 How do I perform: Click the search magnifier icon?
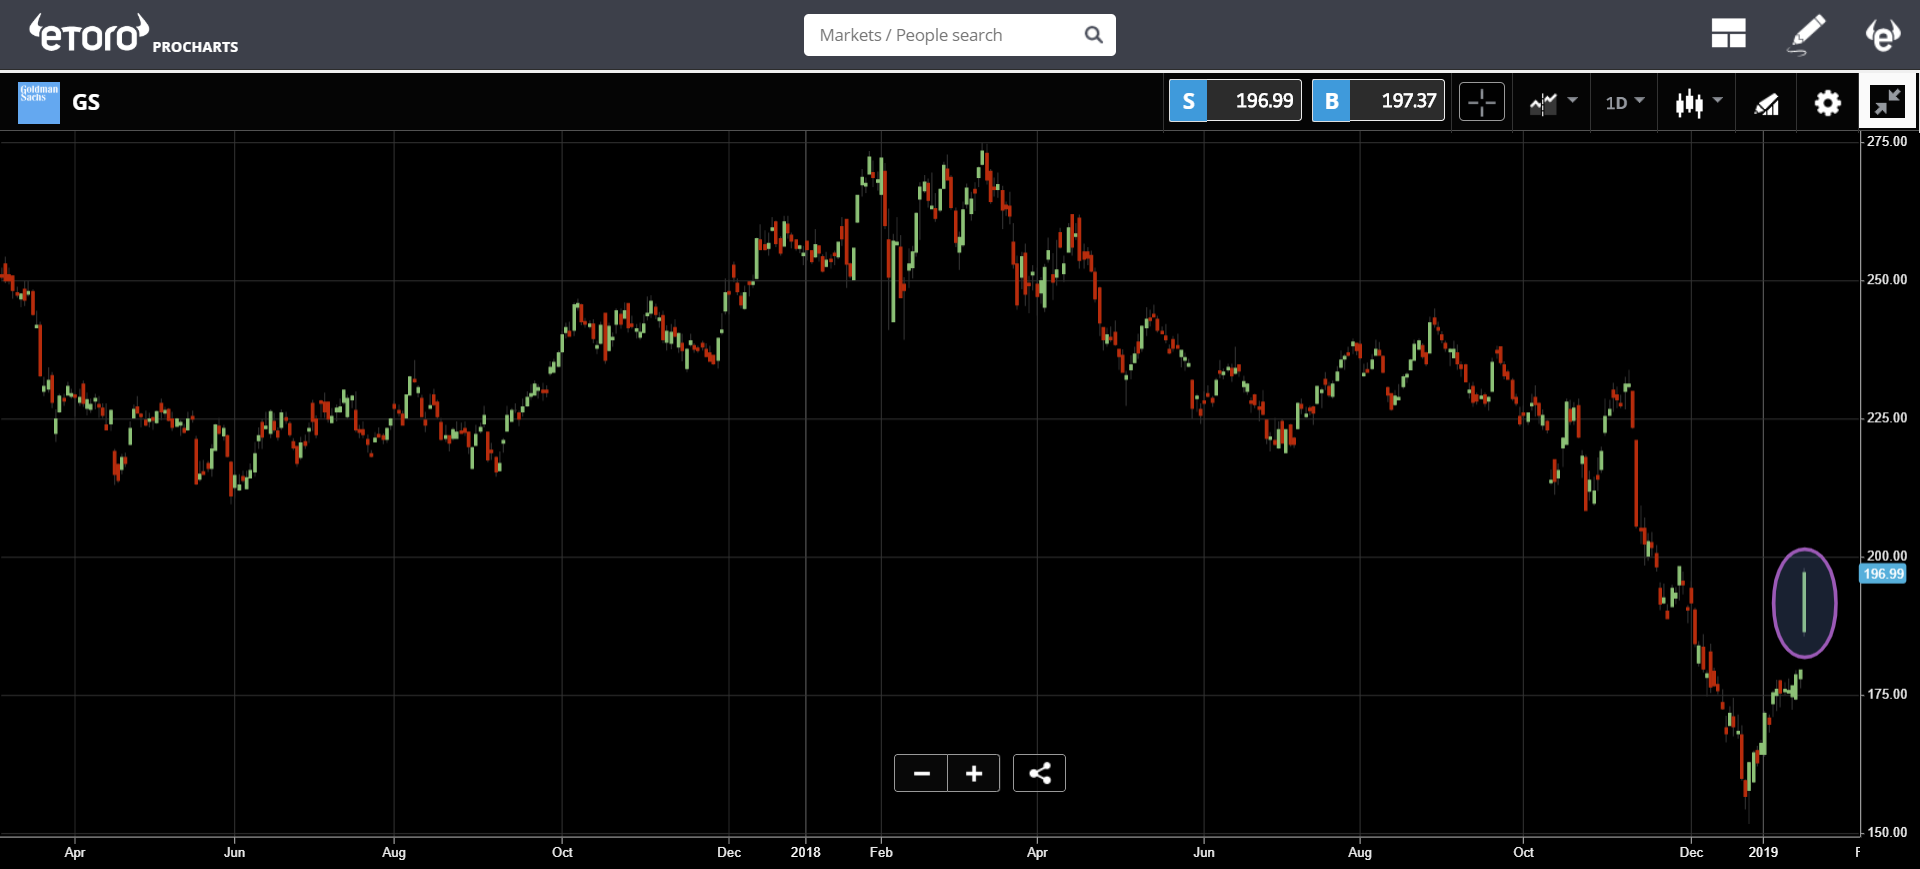pyautogui.click(x=1093, y=35)
